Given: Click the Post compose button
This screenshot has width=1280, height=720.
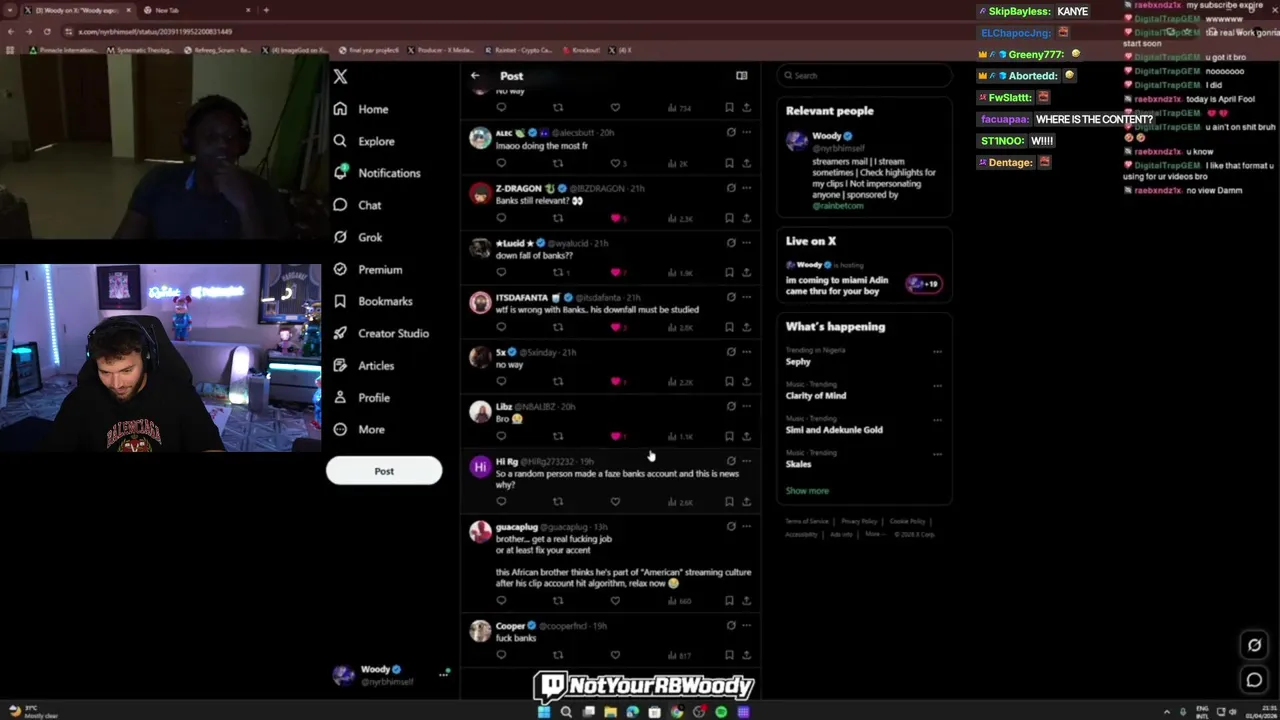Looking at the screenshot, I should (x=384, y=471).
